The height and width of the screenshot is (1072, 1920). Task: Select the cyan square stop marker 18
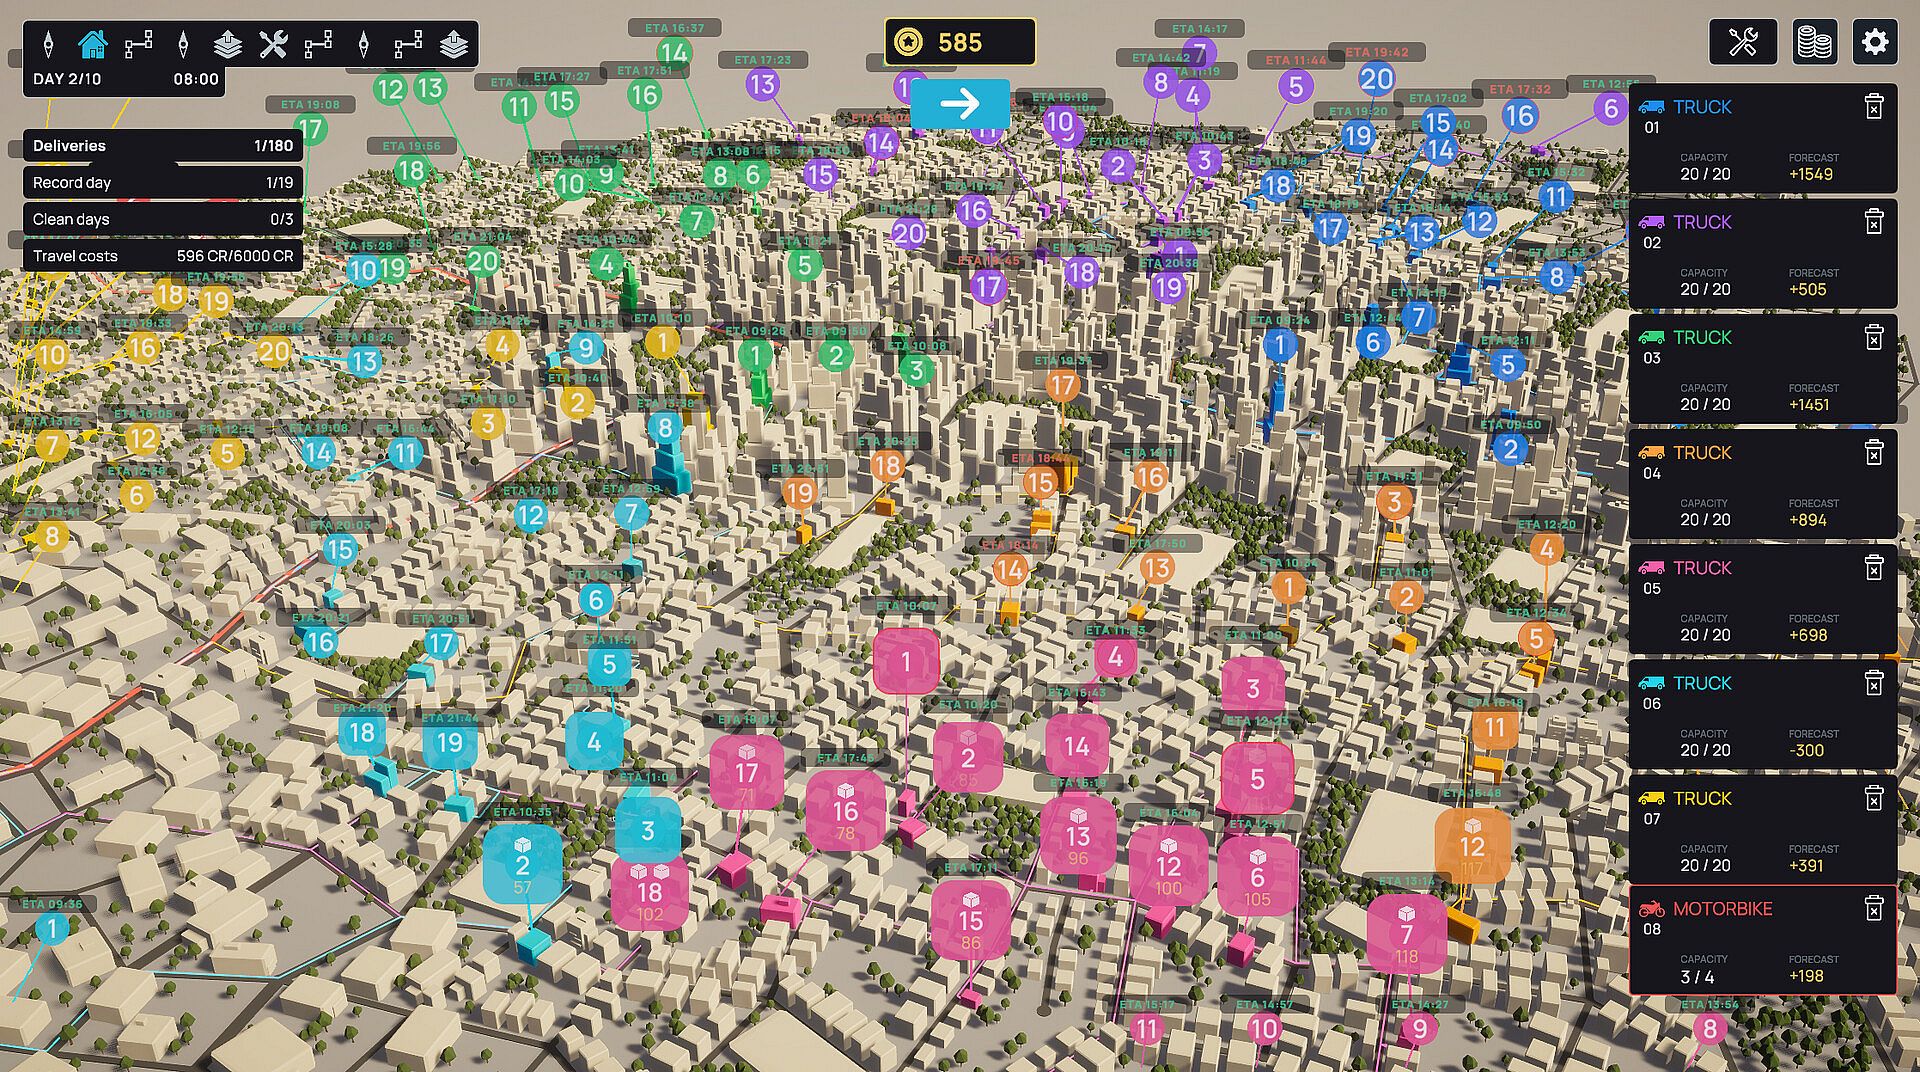pos(362,733)
